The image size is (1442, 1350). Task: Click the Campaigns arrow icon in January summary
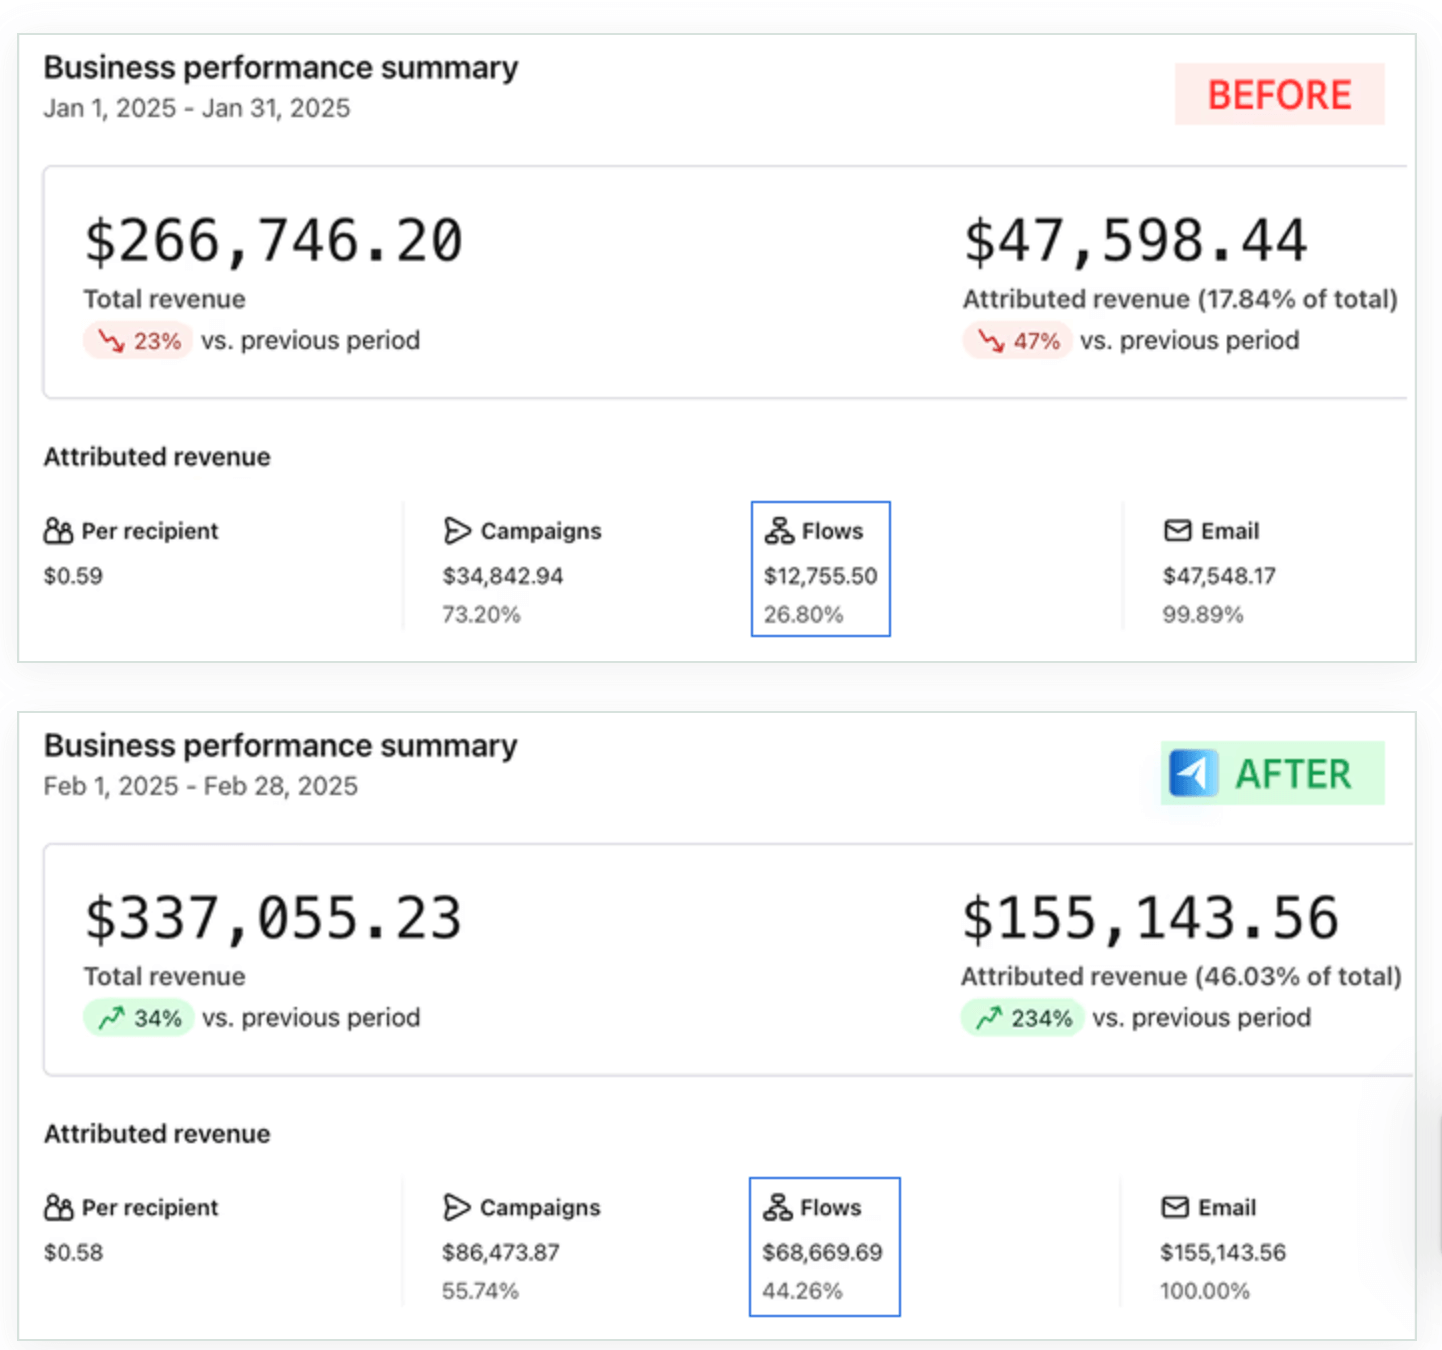[457, 531]
